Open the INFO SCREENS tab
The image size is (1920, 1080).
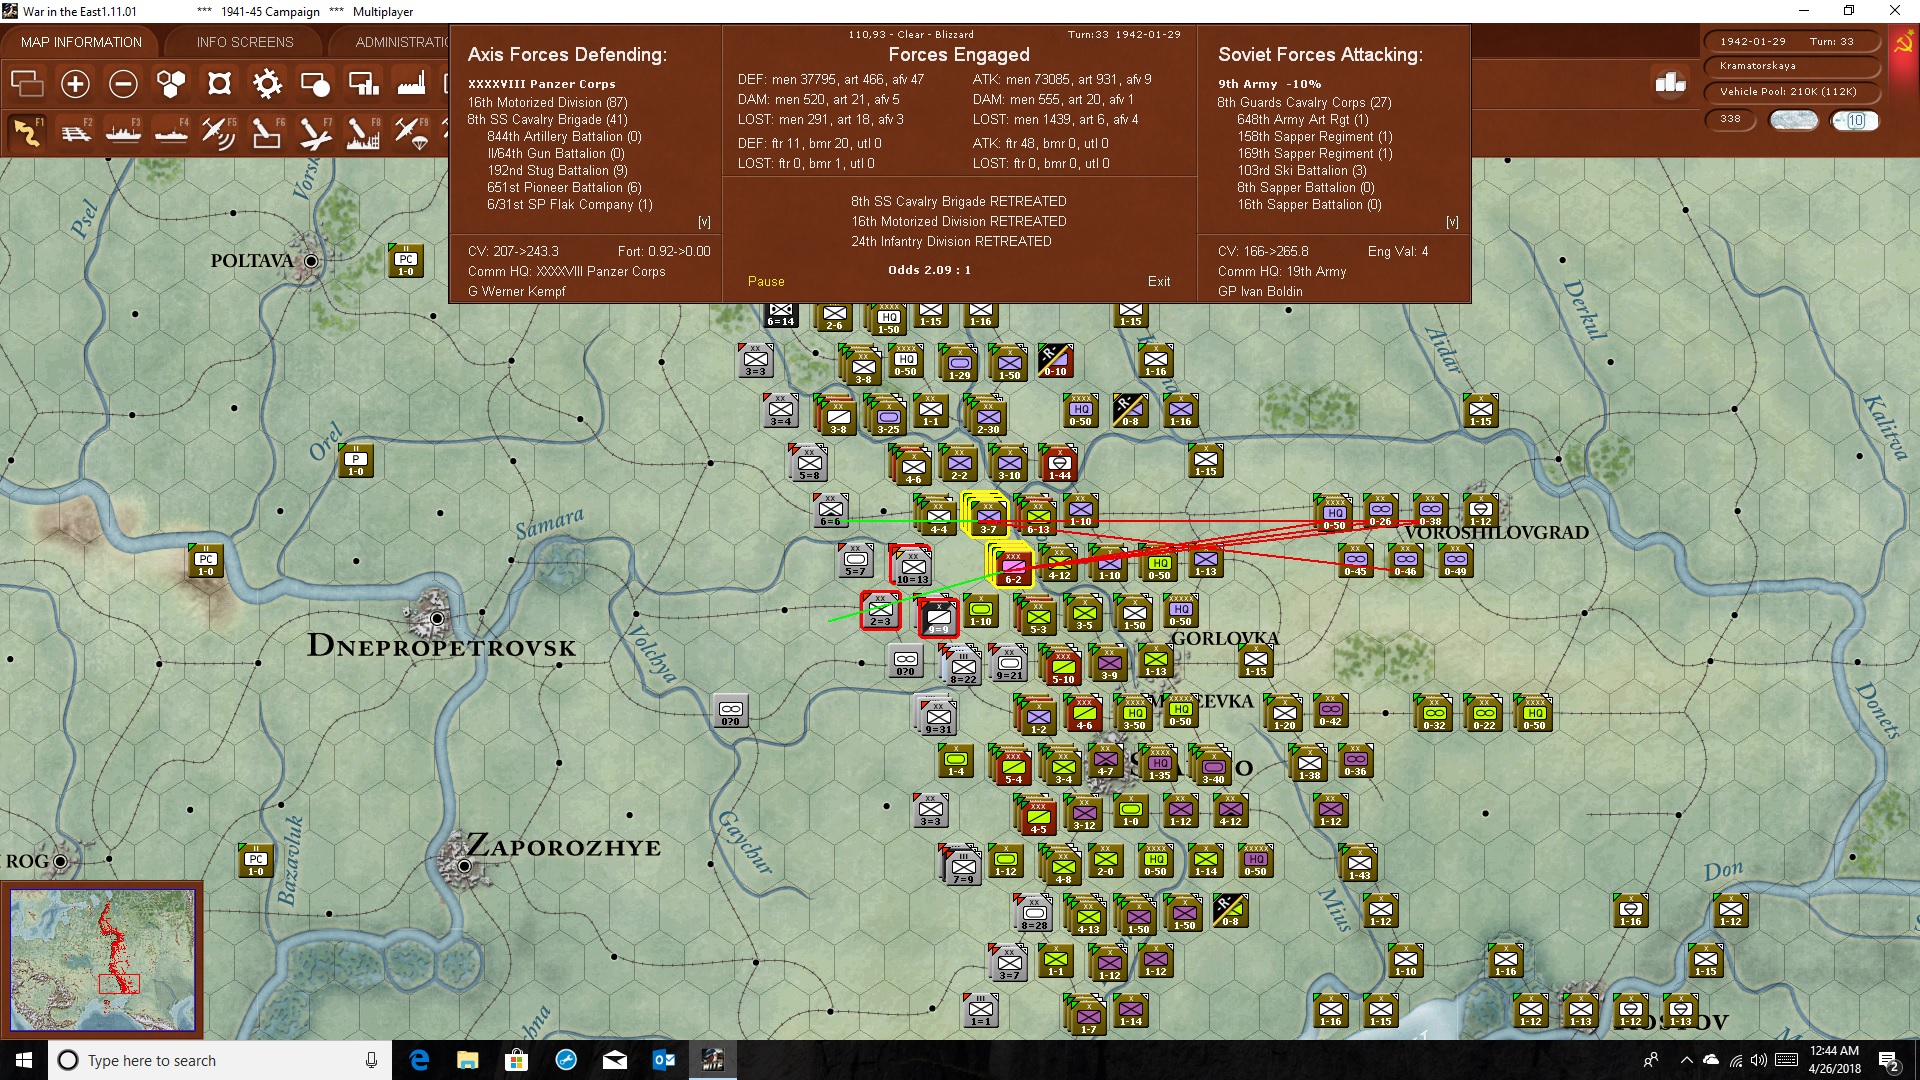pos(245,42)
